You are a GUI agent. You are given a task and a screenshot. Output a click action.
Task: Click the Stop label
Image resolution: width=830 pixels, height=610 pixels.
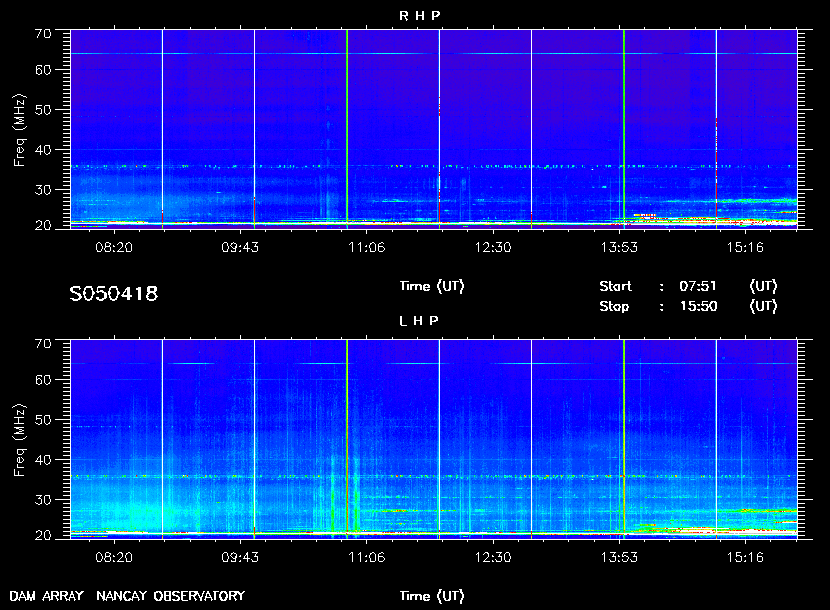[614, 306]
